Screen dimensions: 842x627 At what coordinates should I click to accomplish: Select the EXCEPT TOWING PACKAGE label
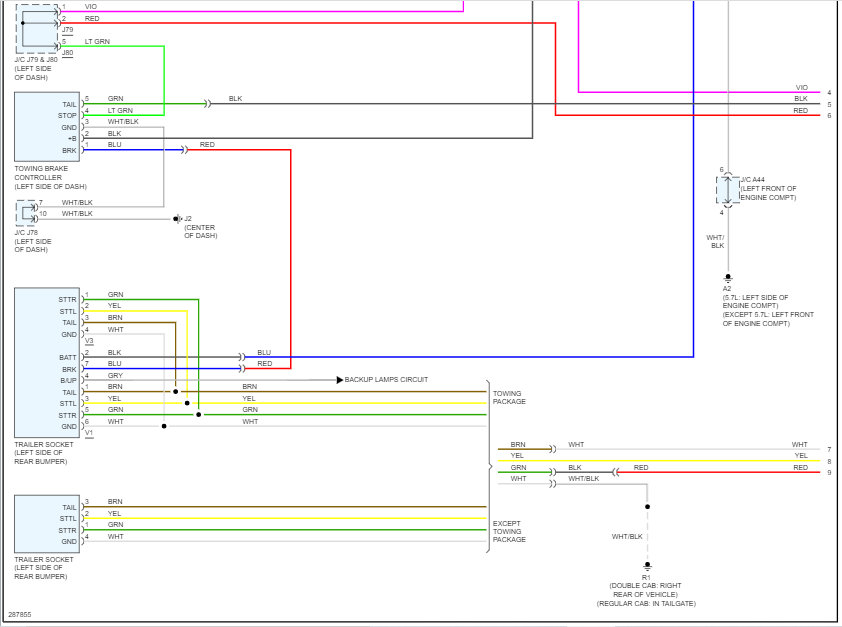tap(509, 531)
